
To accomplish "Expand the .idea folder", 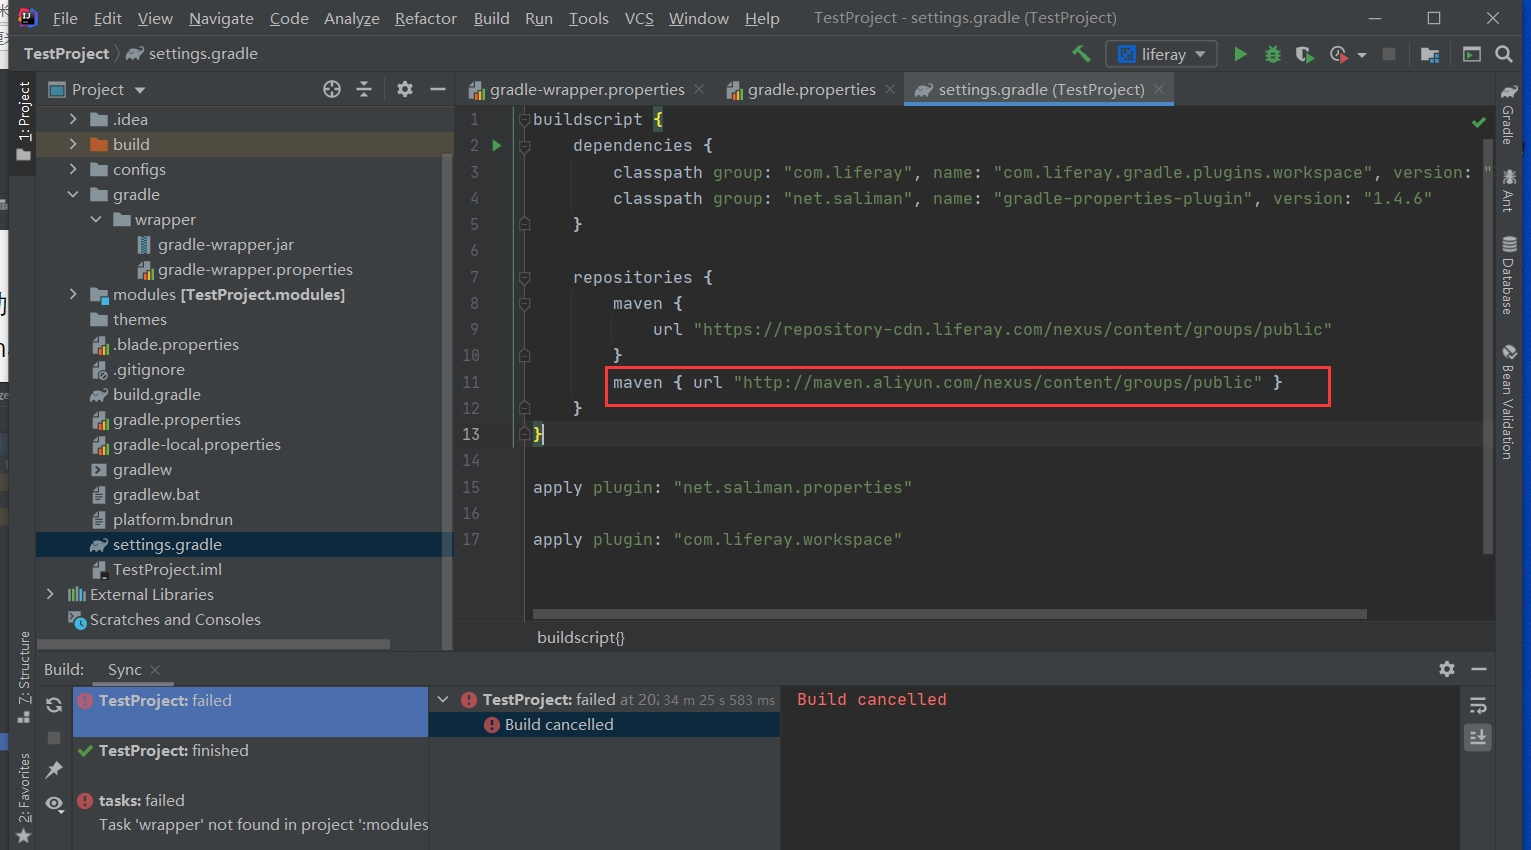I will [73, 119].
